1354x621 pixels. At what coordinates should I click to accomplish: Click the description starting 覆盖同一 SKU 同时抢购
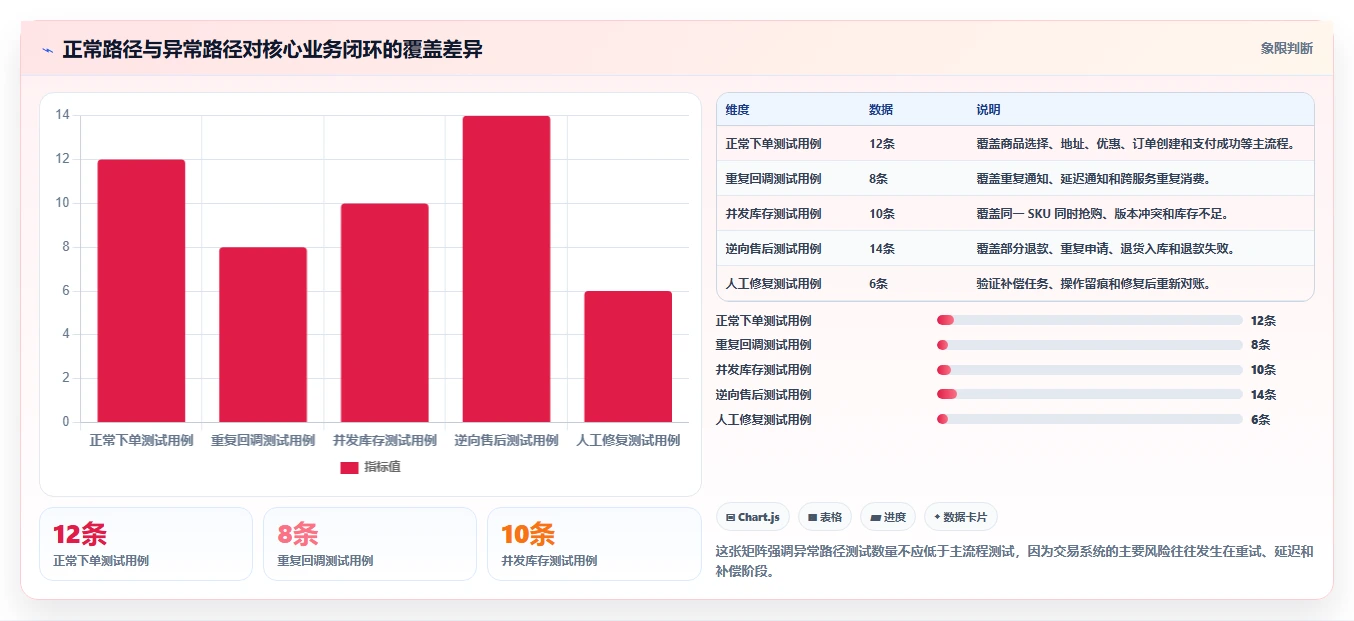coord(1102,214)
